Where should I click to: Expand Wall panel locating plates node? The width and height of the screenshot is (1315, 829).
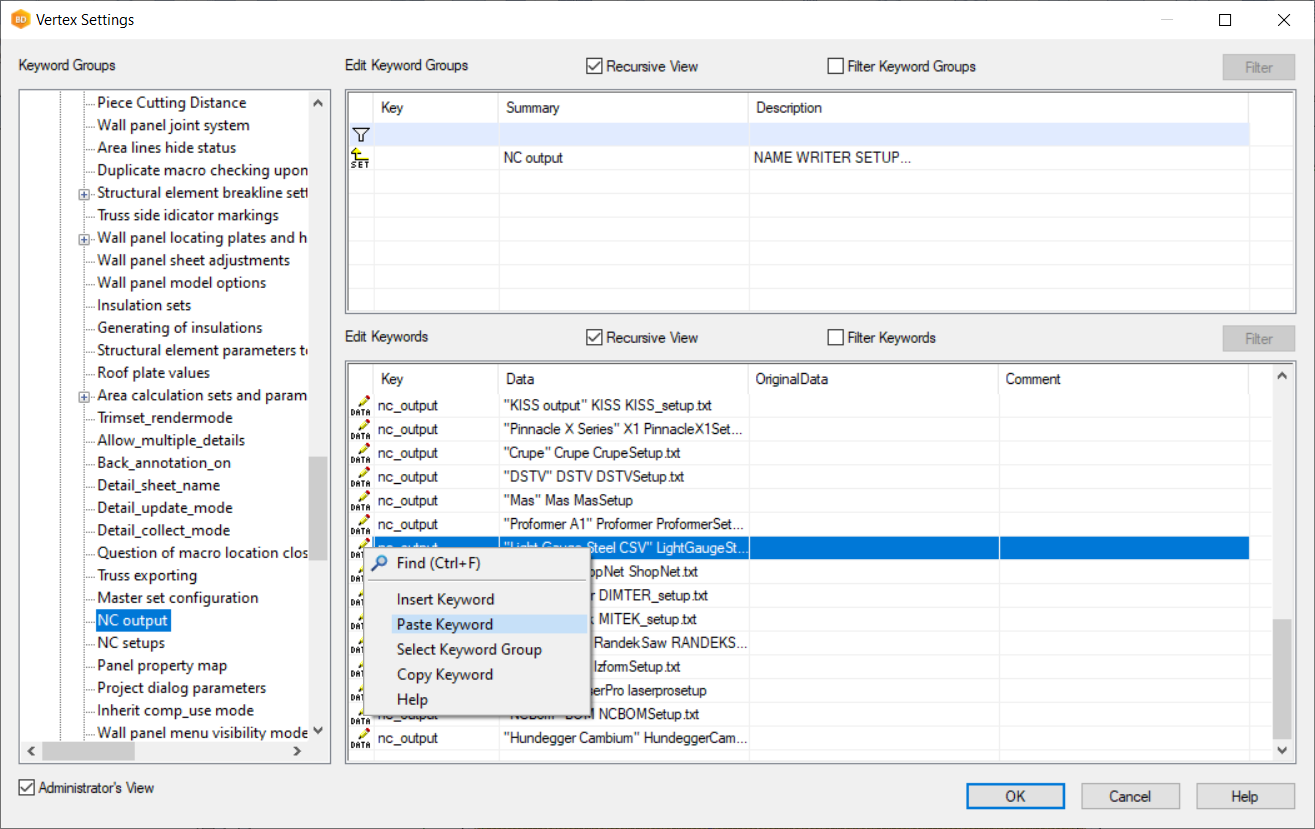click(x=84, y=239)
